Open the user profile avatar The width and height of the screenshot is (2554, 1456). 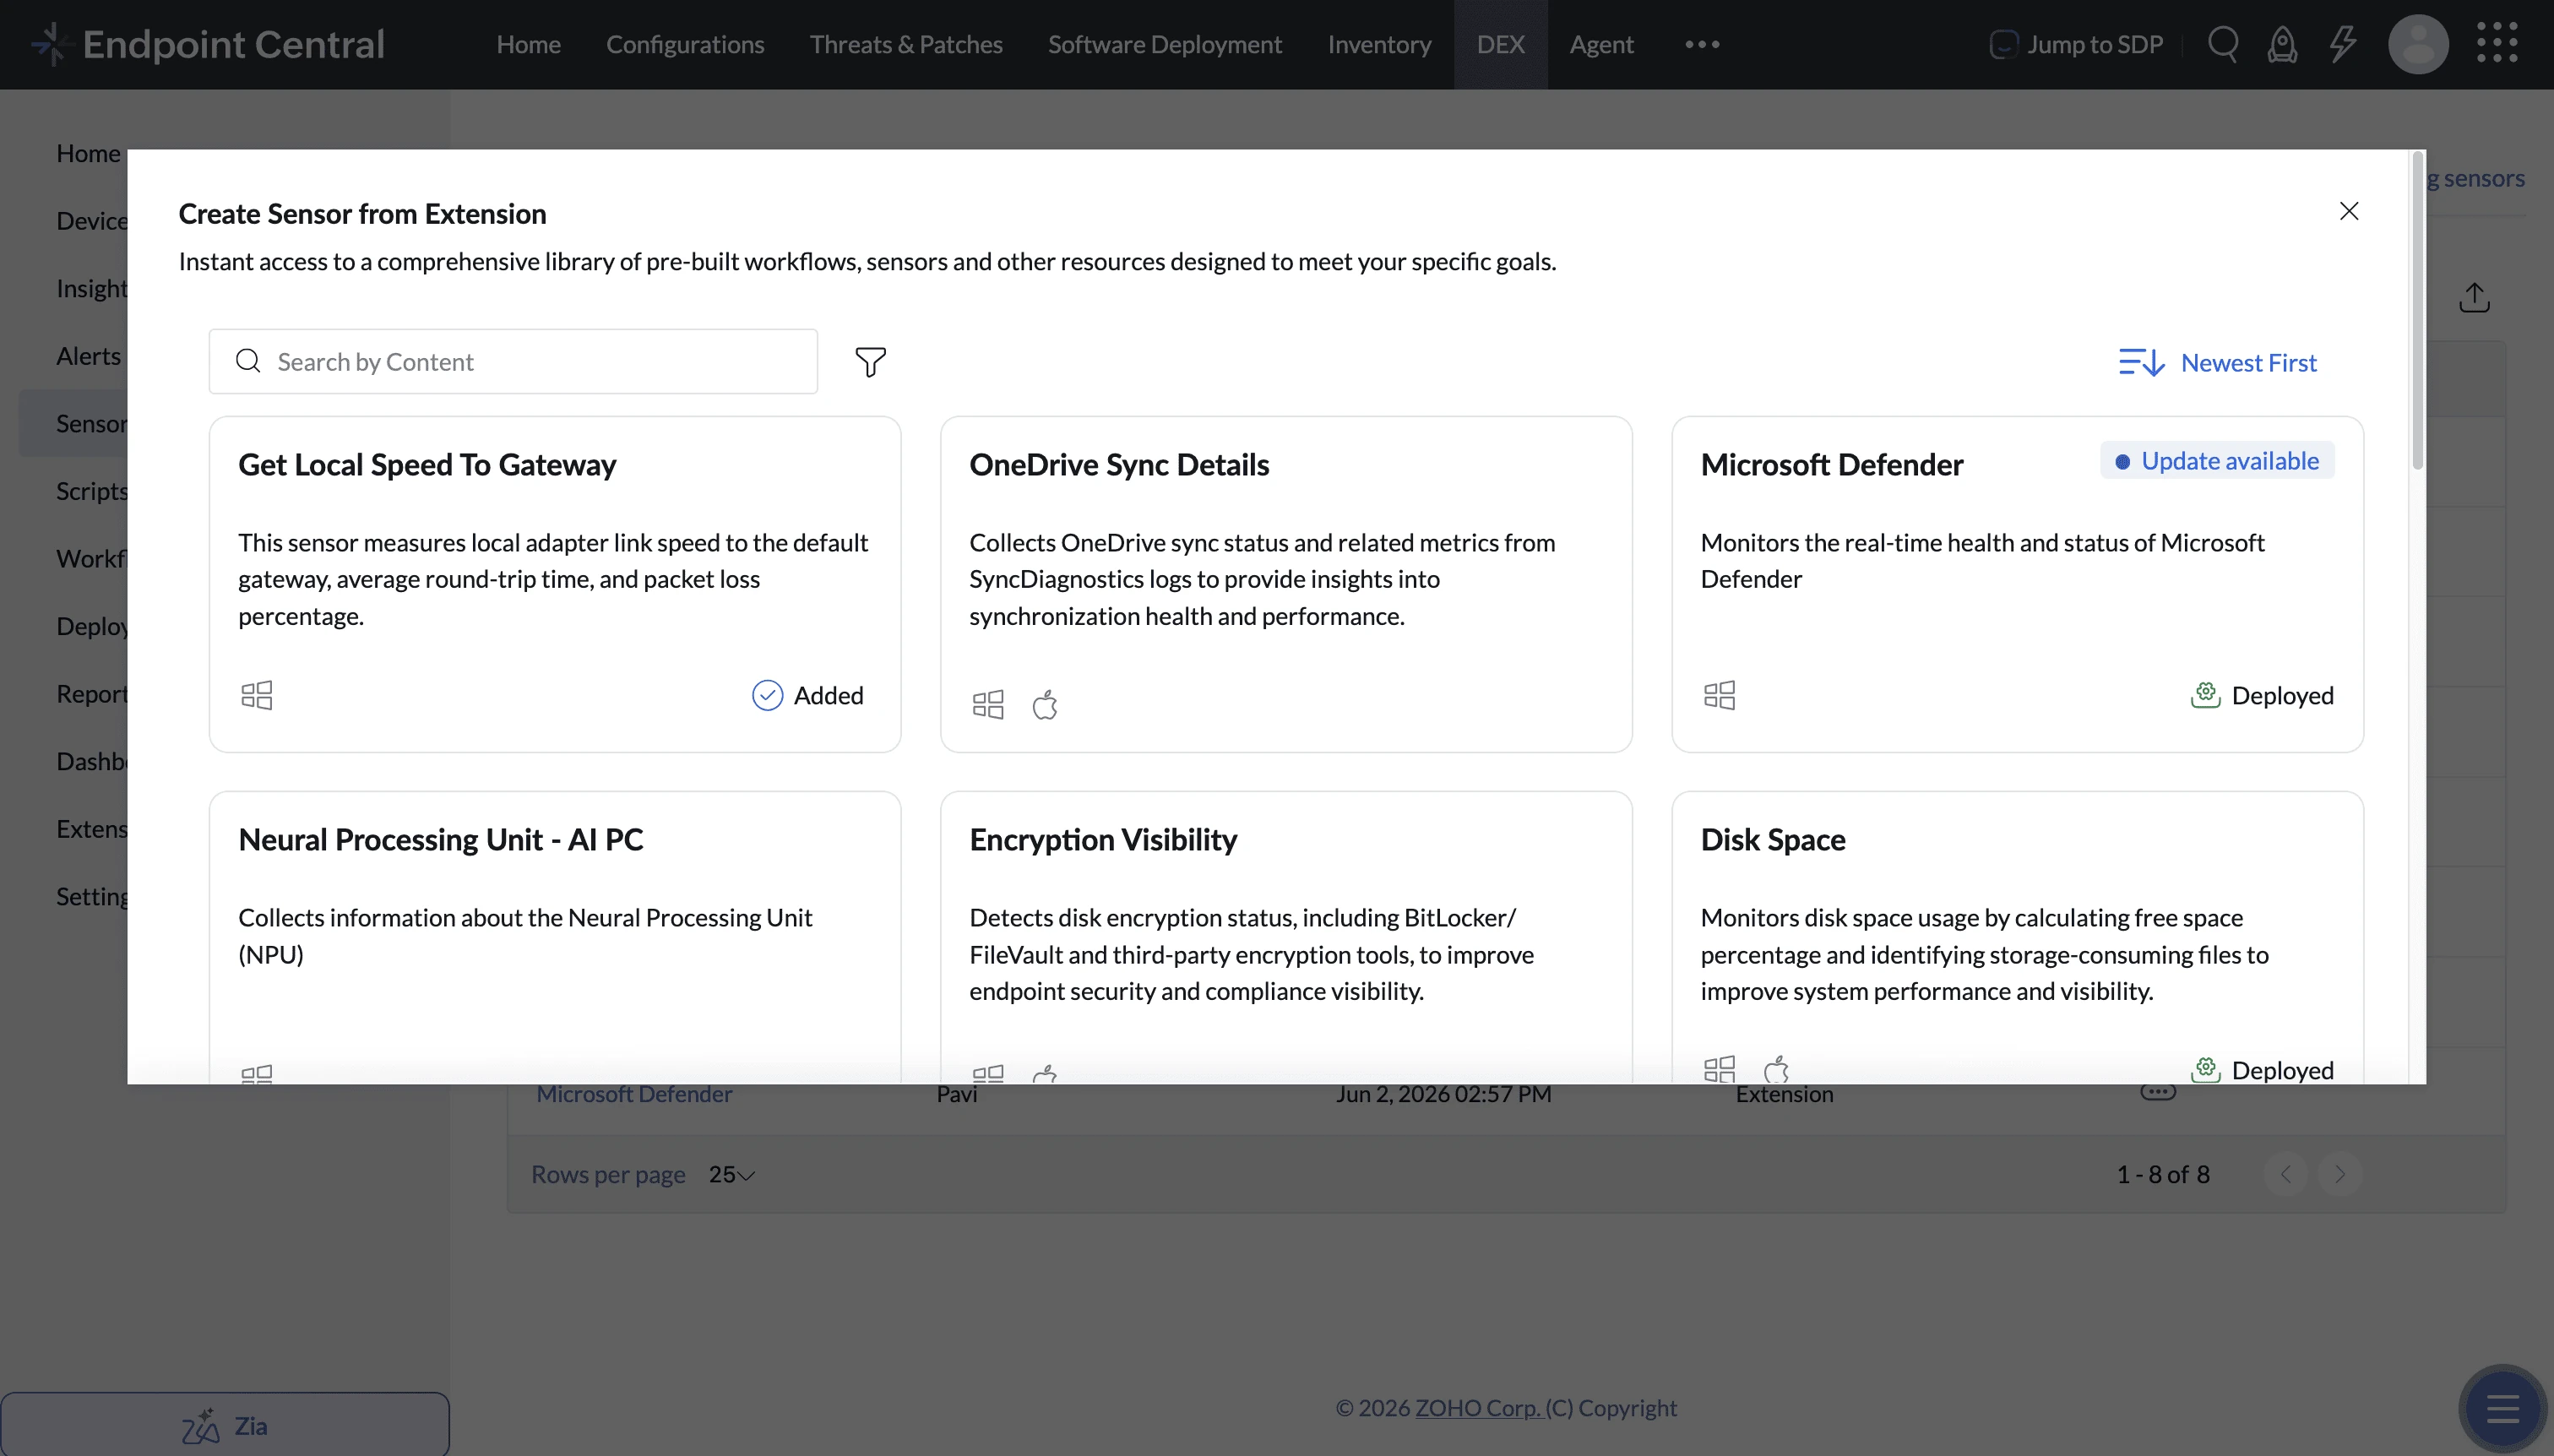coord(2418,44)
